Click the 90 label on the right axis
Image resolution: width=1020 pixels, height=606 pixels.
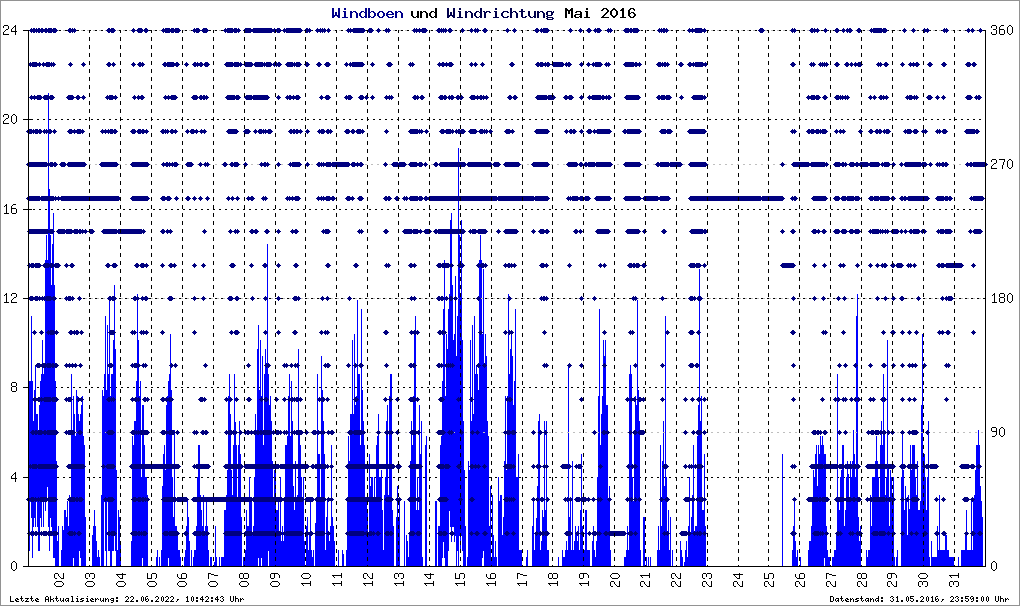pyautogui.click(x=998, y=432)
